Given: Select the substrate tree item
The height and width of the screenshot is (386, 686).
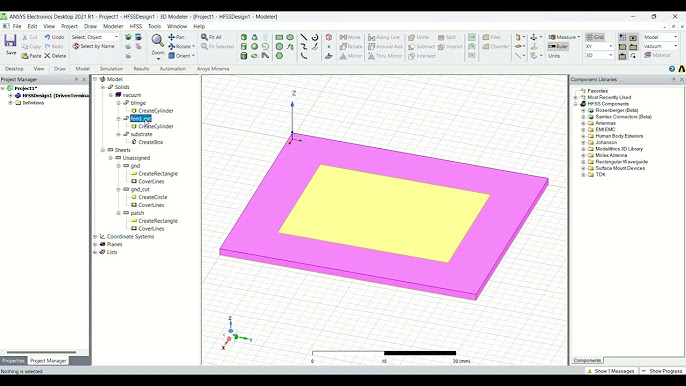Looking at the screenshot, I should [x=141, y=134].
